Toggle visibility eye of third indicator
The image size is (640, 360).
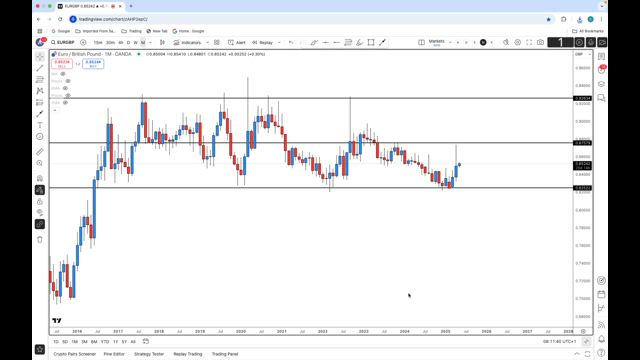[x=65, y=88]
